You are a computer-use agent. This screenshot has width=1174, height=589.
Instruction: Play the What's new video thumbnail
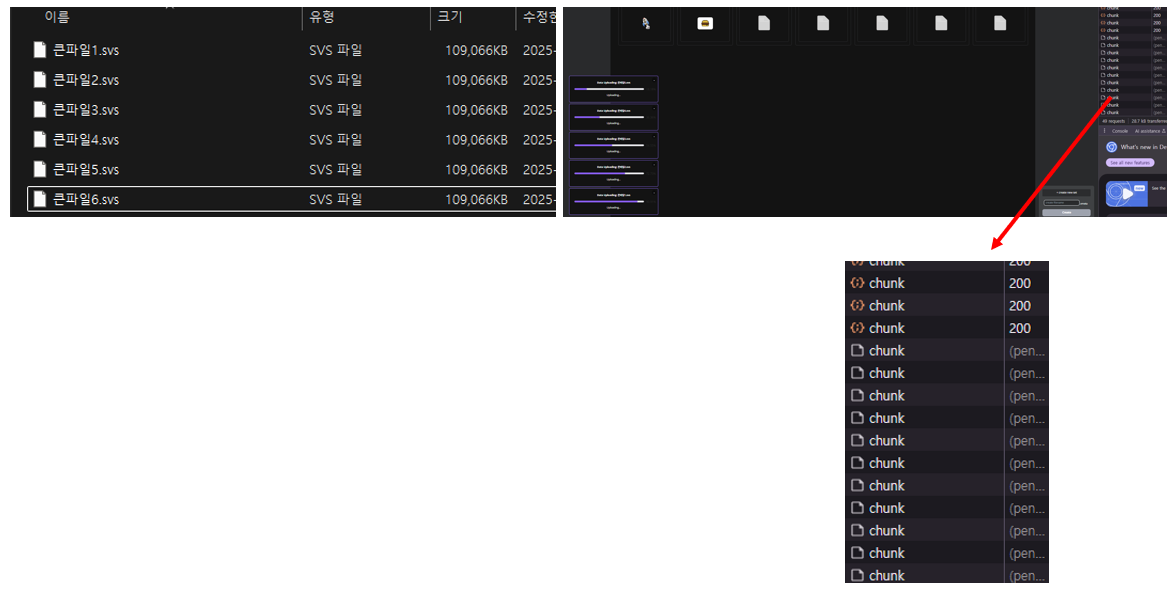pos(1127,194)
